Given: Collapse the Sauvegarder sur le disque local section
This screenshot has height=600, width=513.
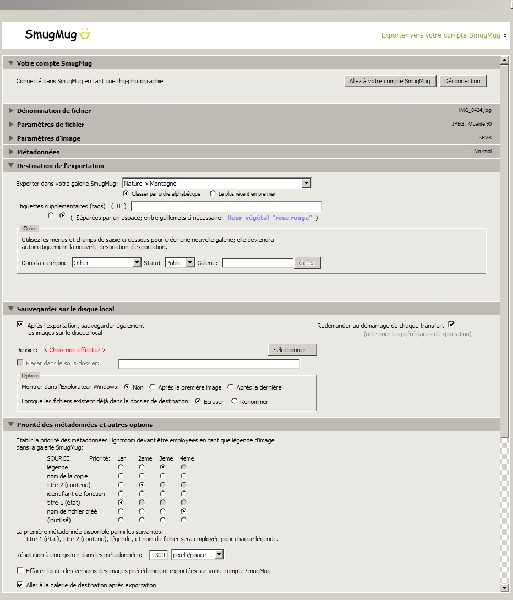Looking at the screenshot, I should [11, 308].
